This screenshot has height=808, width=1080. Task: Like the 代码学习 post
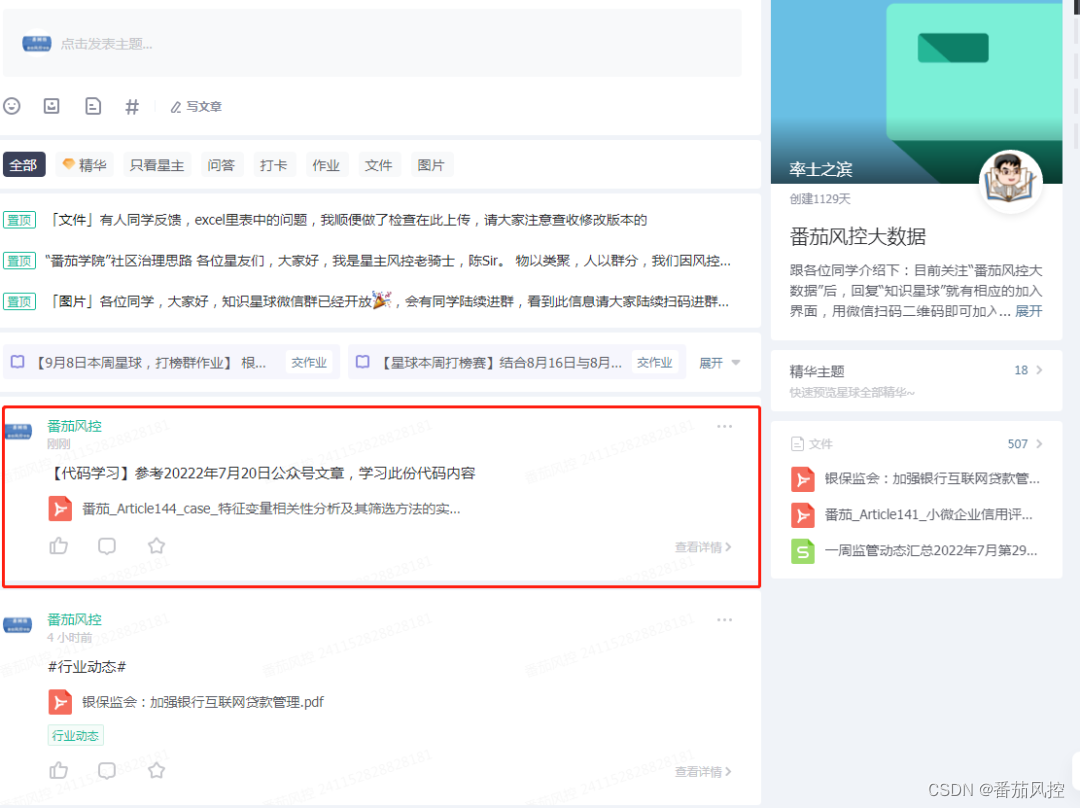coord(59,546)
